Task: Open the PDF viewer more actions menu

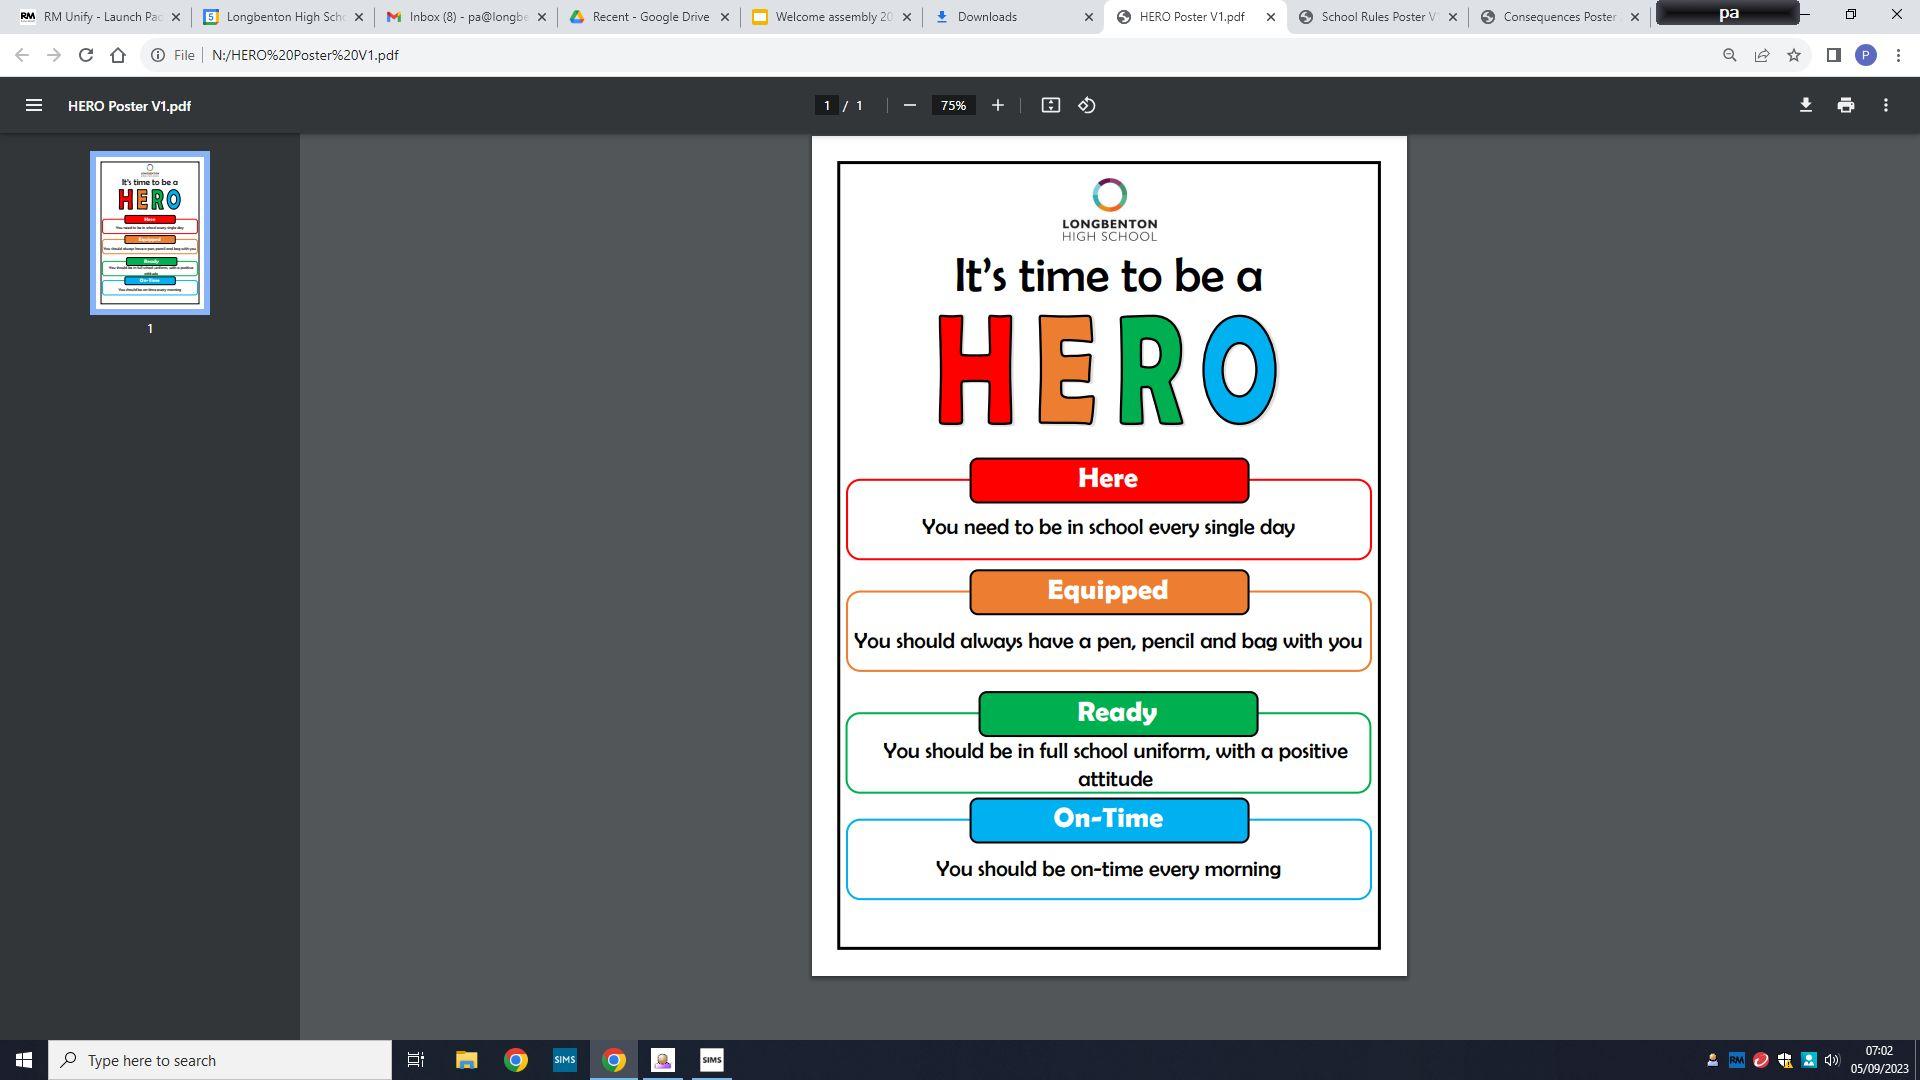Action: (x=1885, y=105)
